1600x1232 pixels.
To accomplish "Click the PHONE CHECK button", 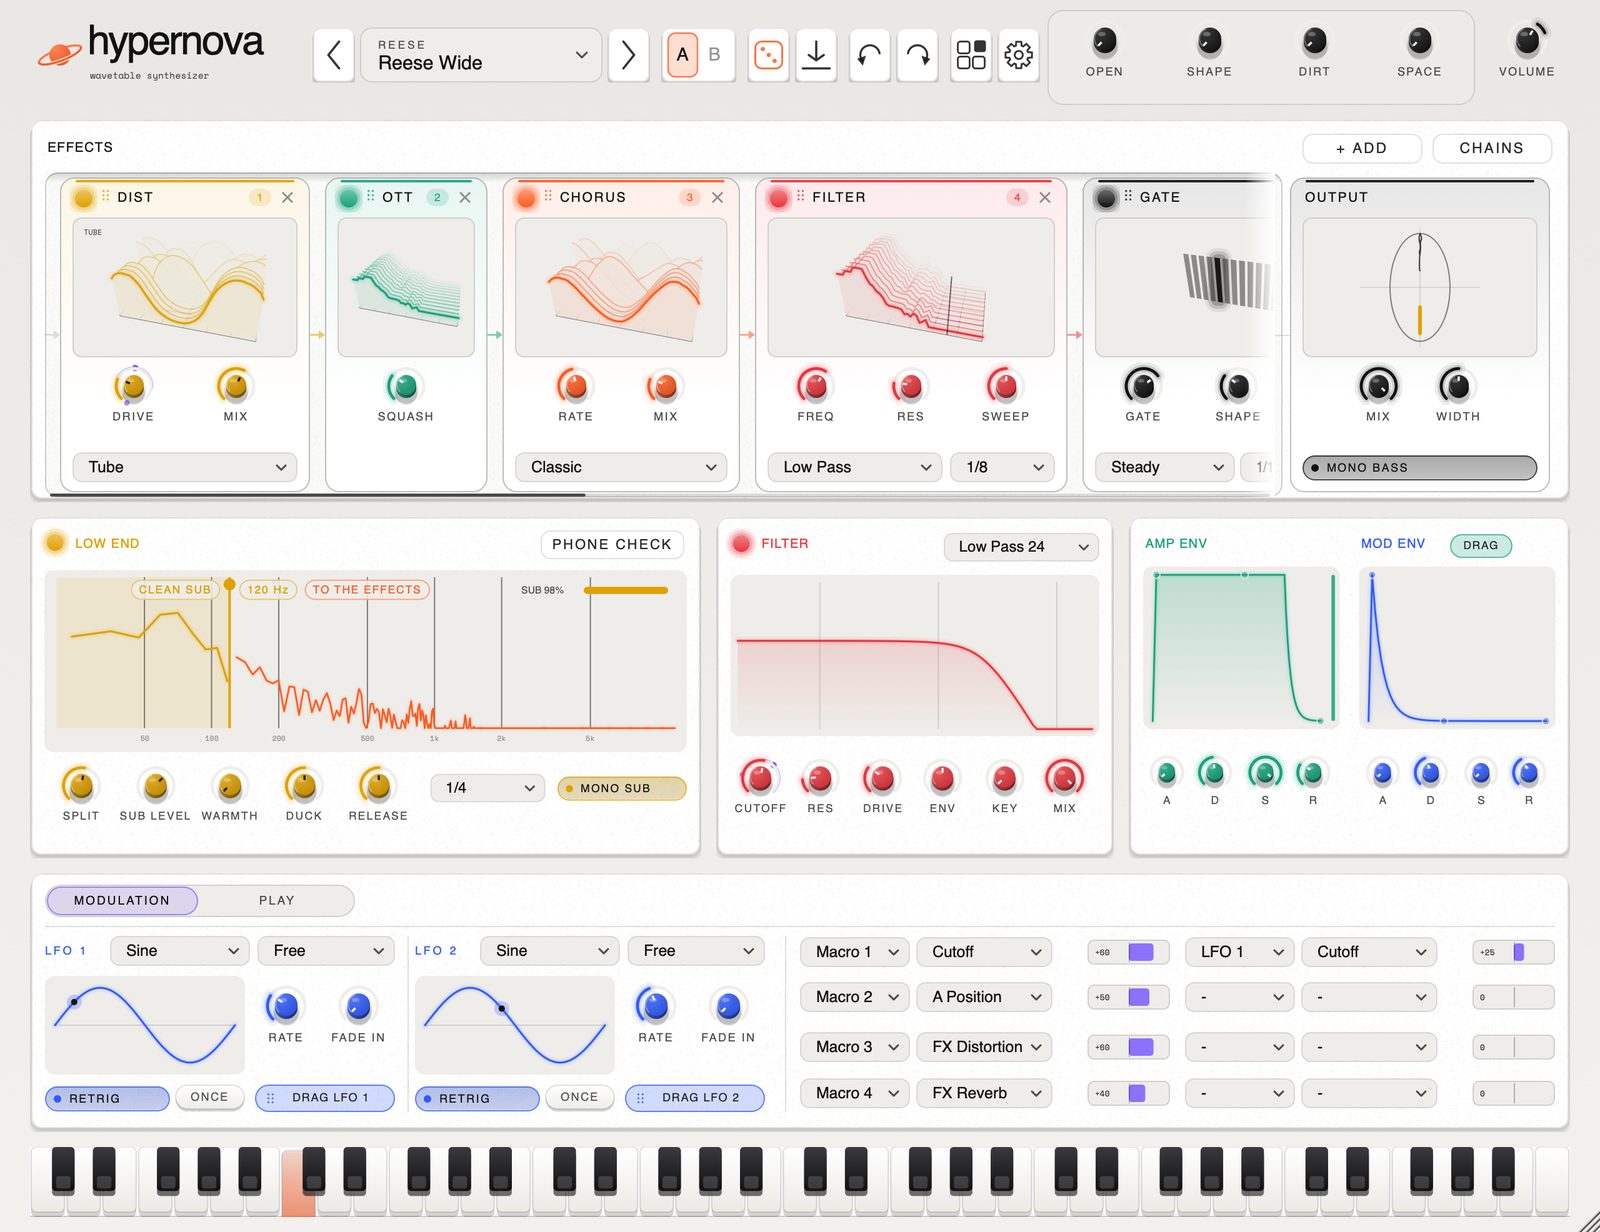I will tap(612, 544).
